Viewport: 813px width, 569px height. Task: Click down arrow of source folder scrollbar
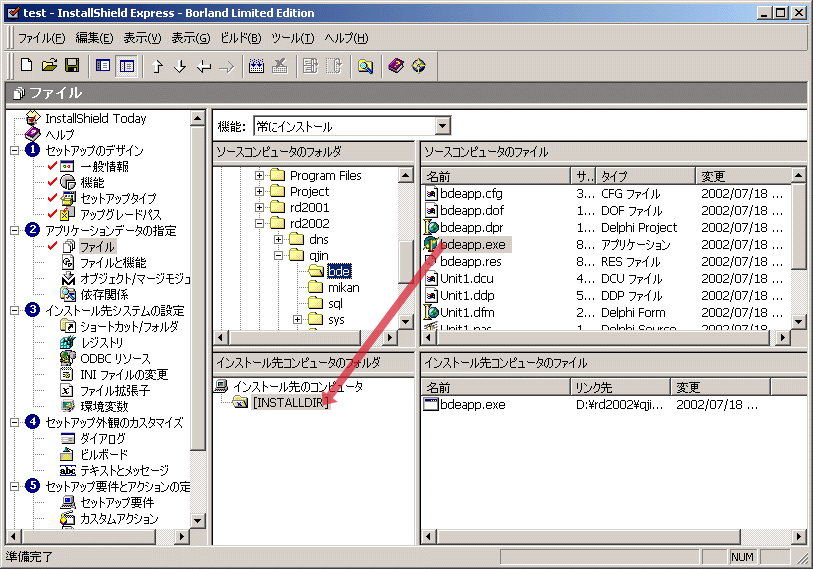click(406, 322)
